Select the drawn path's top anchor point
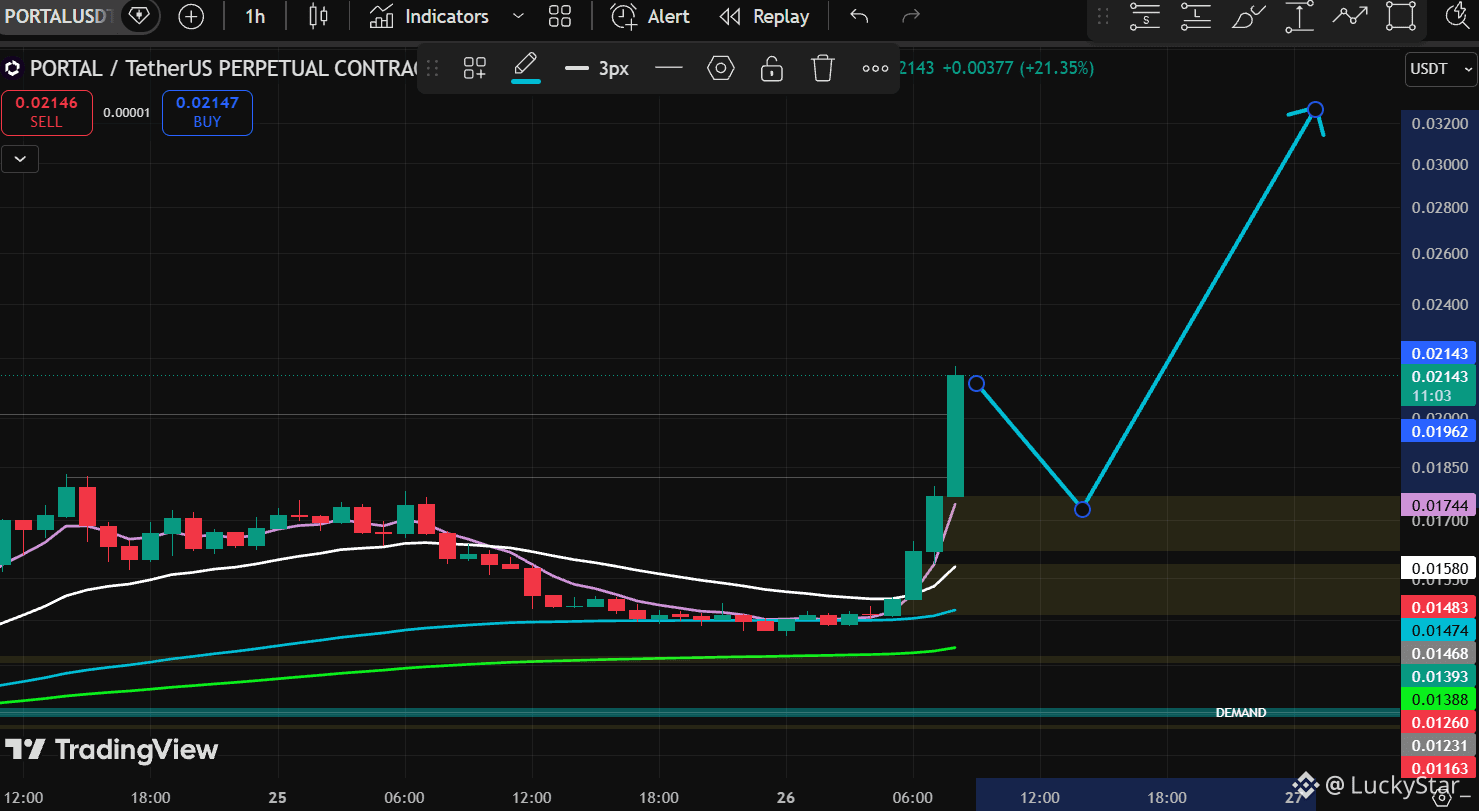The height and width of the screenshot is (811, 1479). click(x=1316, y=109)
